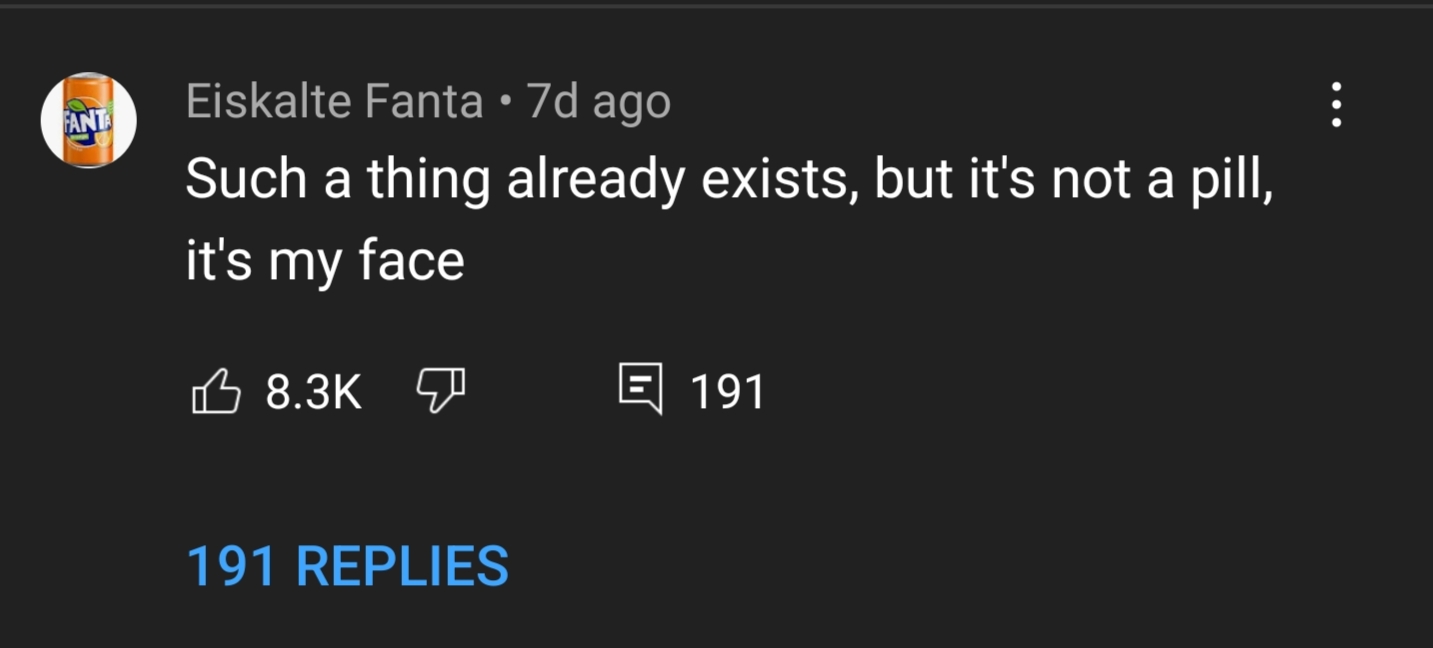Toggle a dislike on Eiskalte Fanta's comment
The height and width of the screenshot is (648, 1433).
(x=441, y=391)
